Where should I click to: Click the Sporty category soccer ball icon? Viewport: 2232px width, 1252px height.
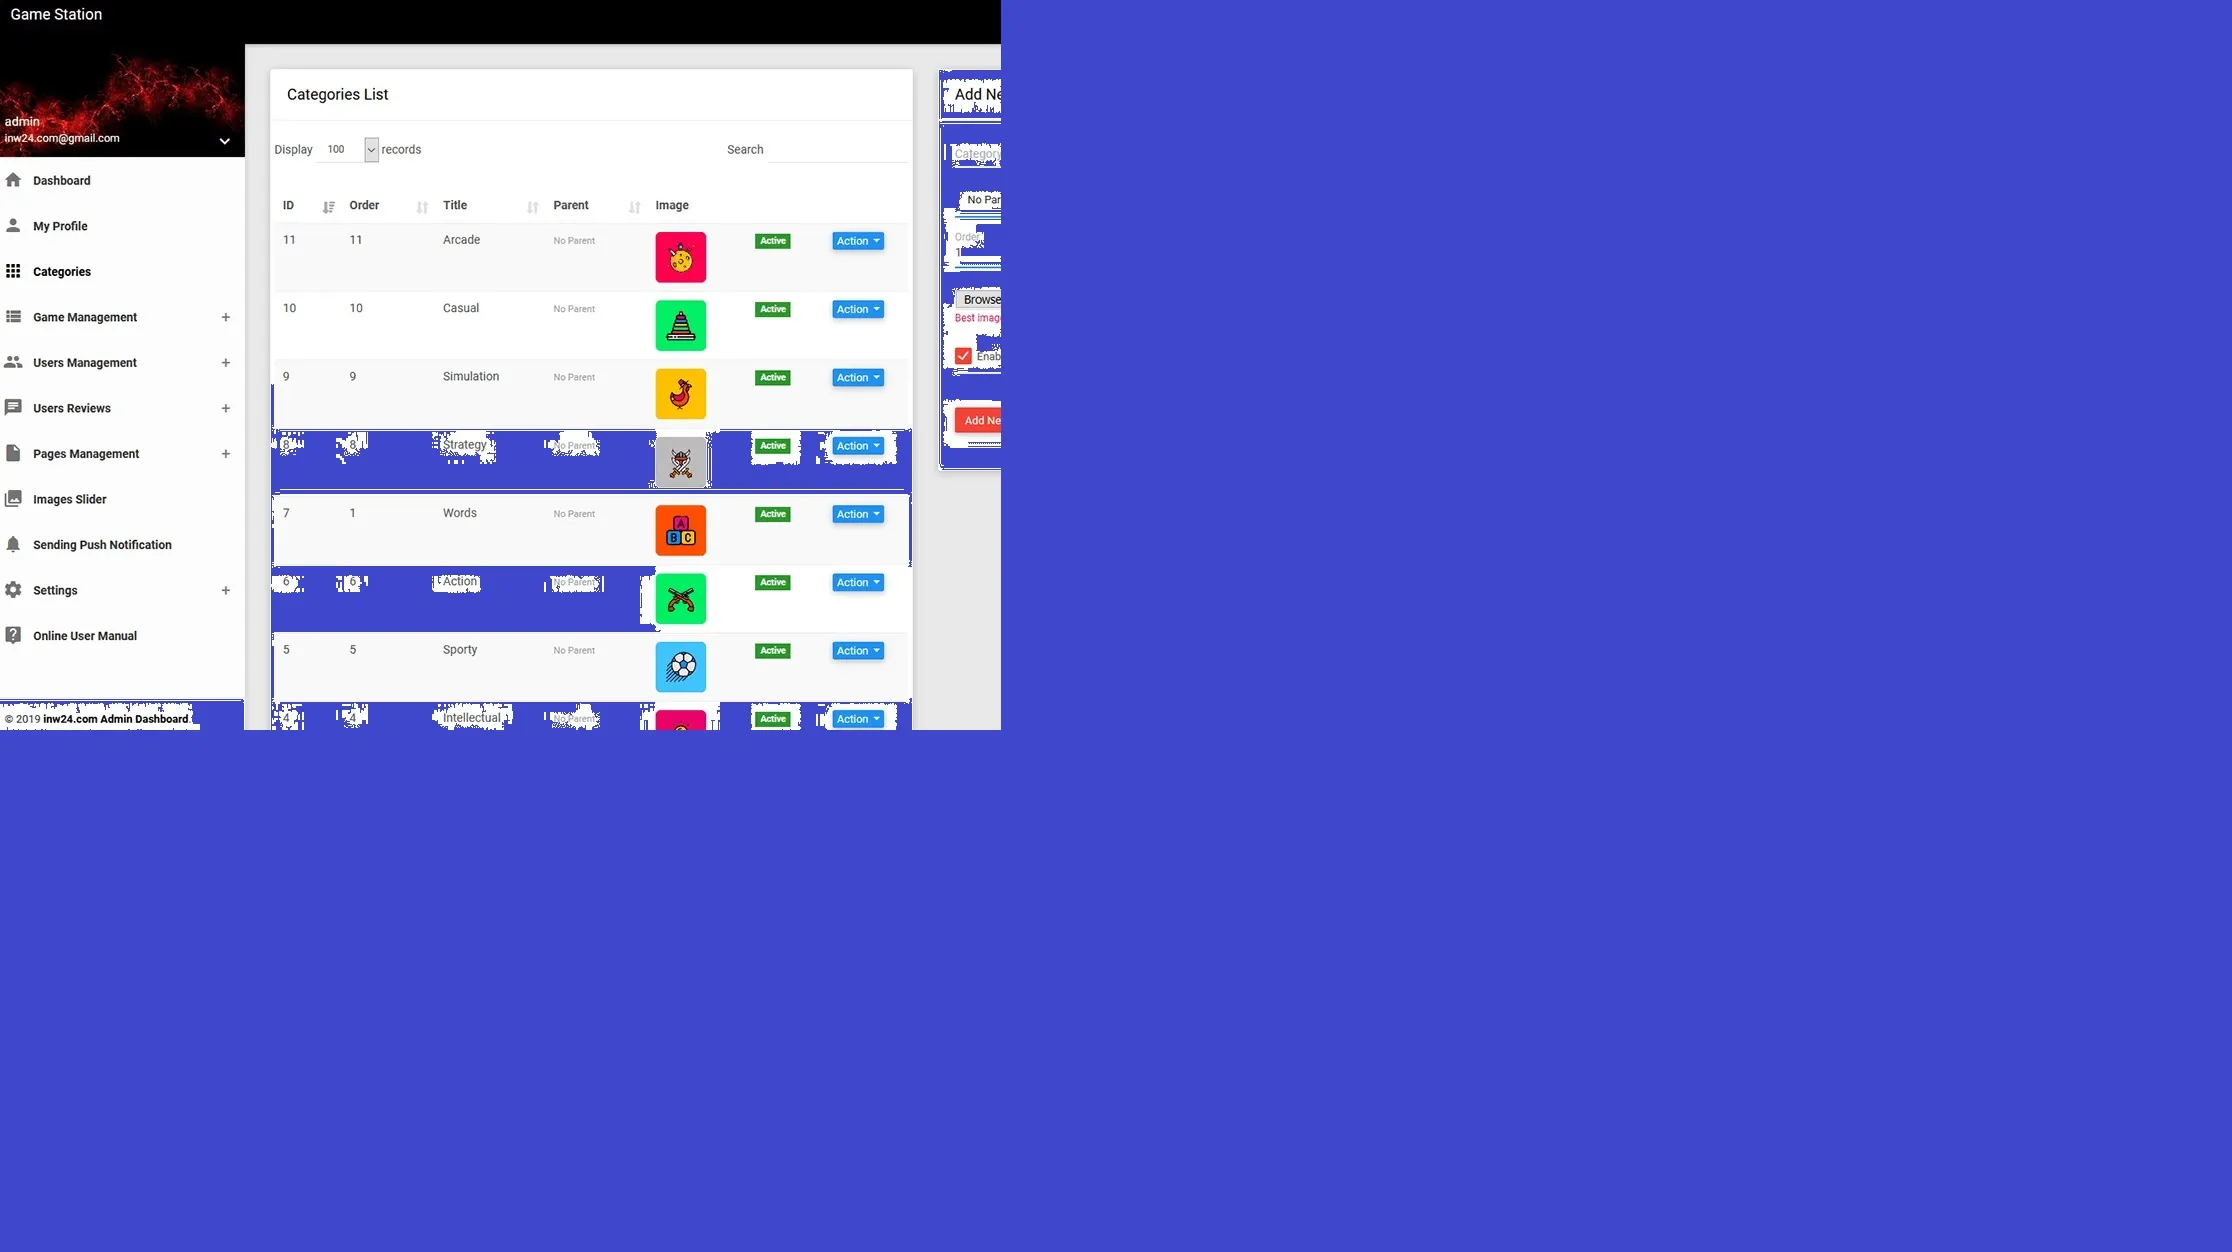click(x=679, y=665)
